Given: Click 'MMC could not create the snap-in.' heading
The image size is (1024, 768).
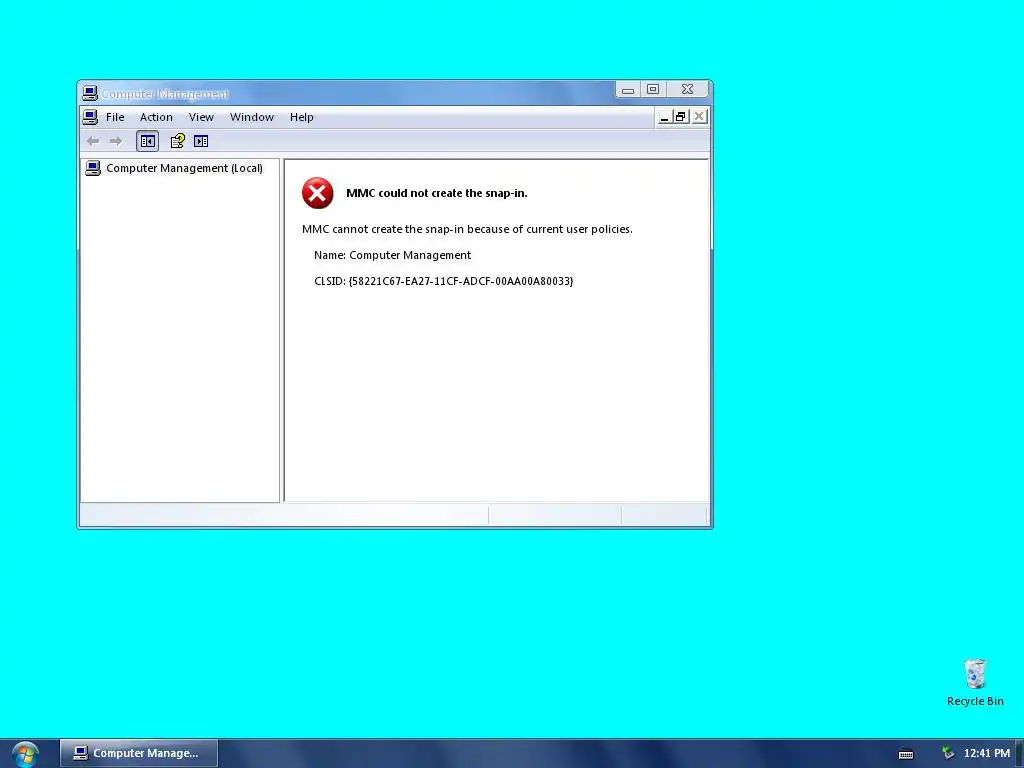Looking at the screenshot, I should point(437,193).
